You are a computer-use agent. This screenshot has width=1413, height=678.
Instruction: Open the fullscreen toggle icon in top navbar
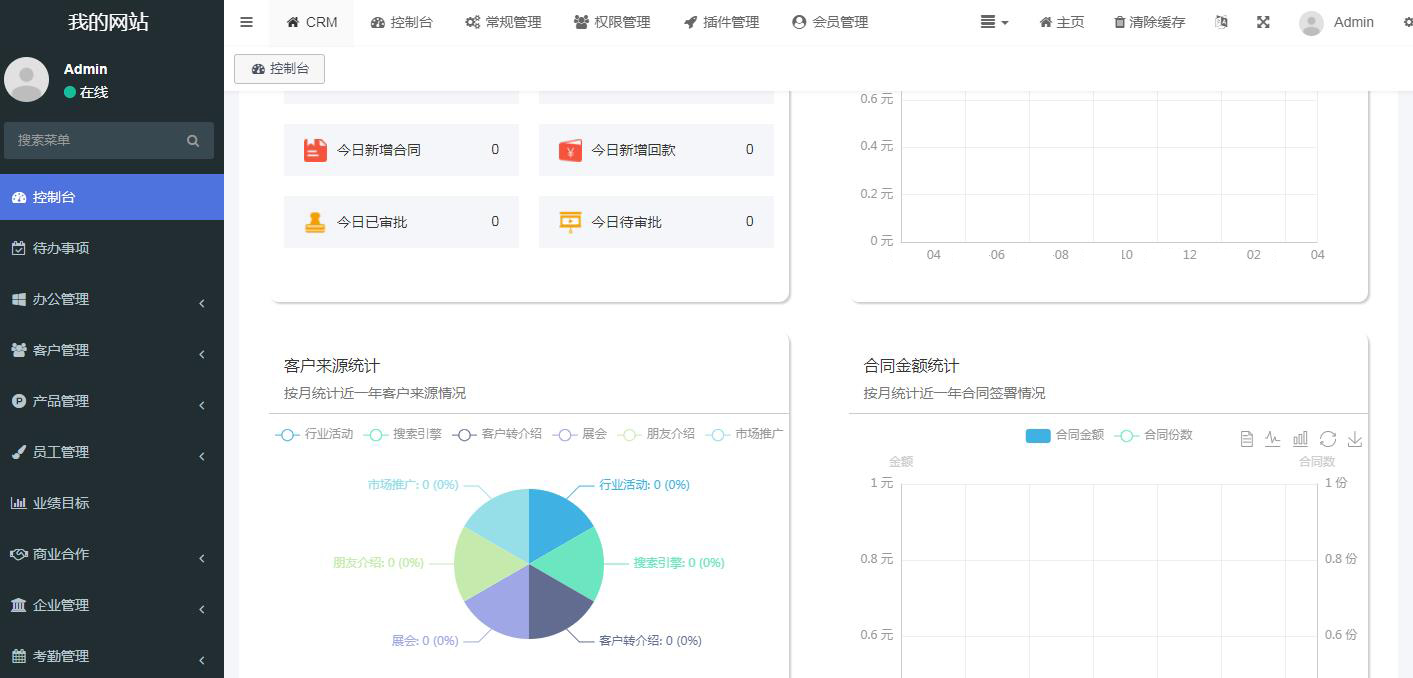tap(1263, 22)
